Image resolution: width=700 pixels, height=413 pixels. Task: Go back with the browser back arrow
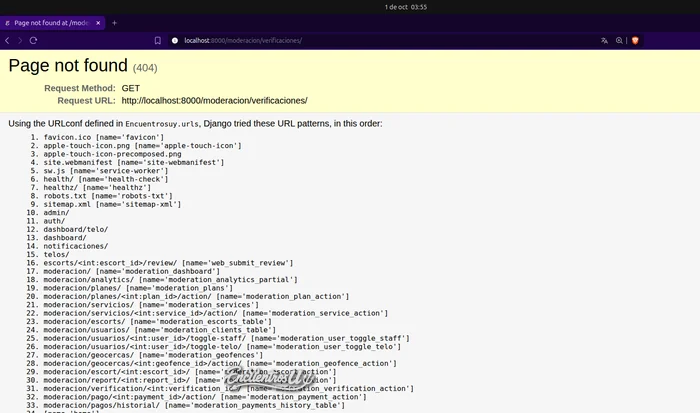(x=7, y=41)
